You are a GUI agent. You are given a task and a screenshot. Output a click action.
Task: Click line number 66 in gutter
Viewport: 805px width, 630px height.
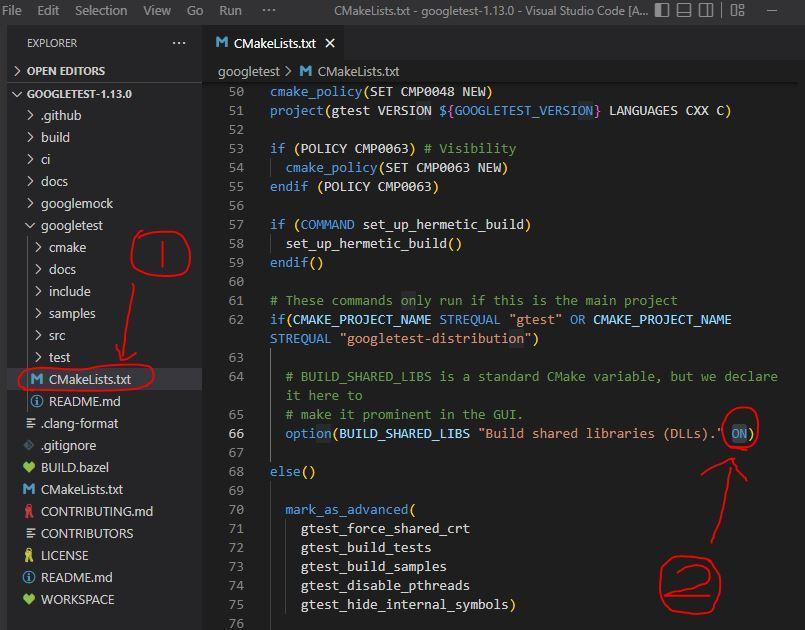pos(236,434)
